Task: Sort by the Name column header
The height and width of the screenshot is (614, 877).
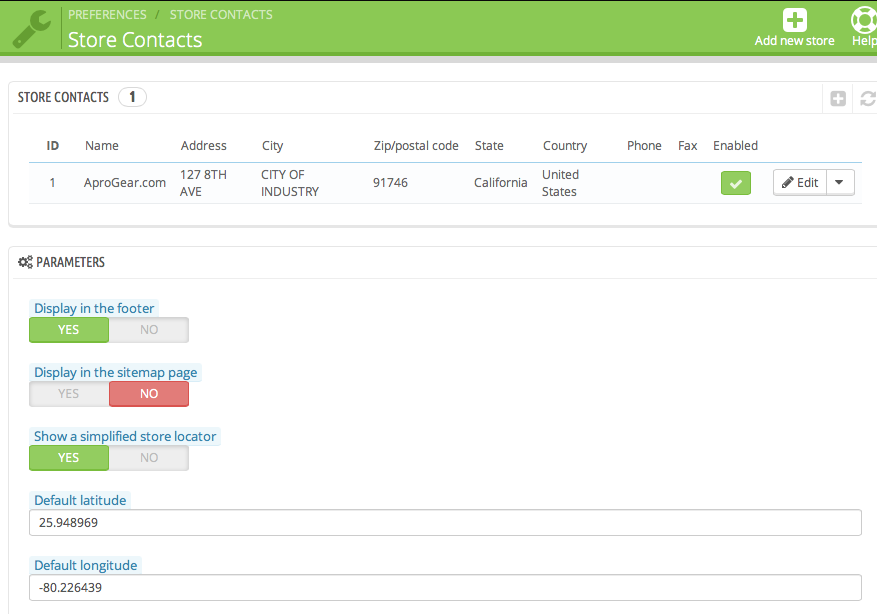Action: (x=102, y=145)
